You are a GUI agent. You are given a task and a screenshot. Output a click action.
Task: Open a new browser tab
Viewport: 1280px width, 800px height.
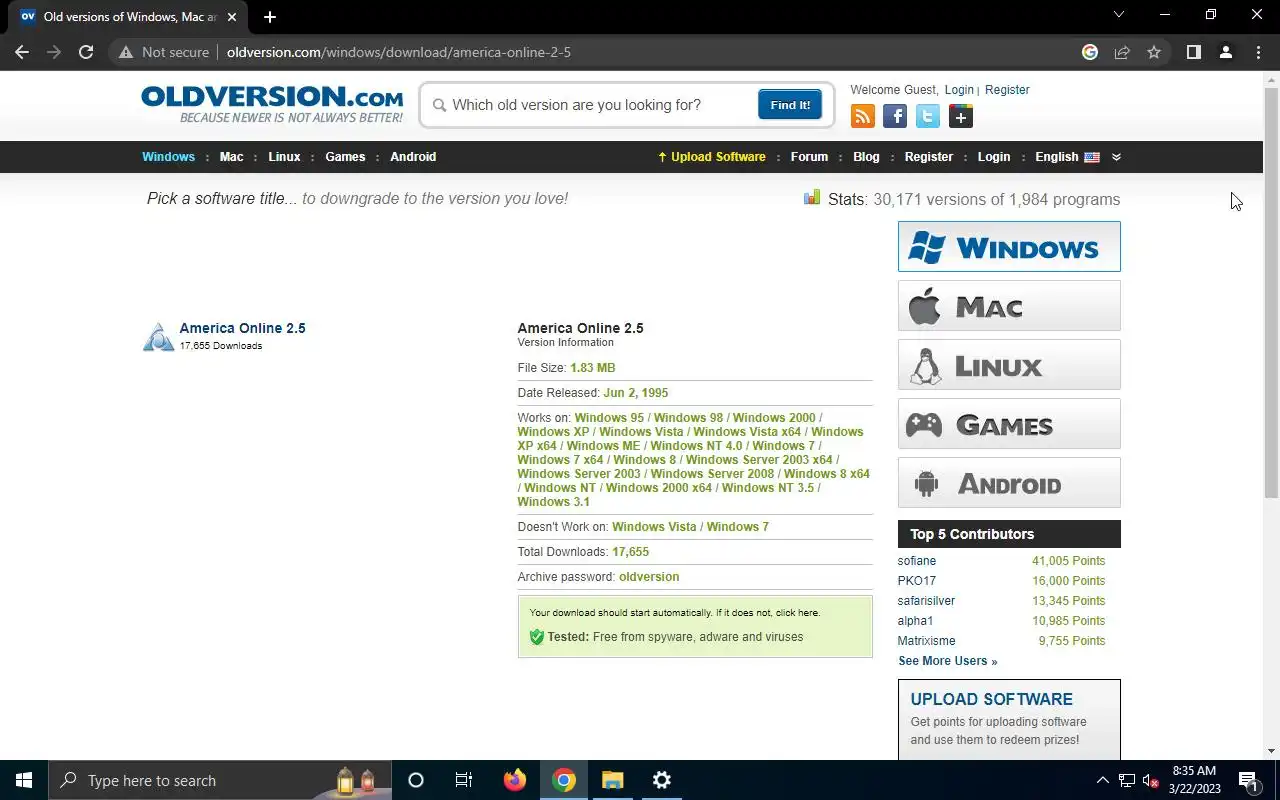(x=270, y=17)
